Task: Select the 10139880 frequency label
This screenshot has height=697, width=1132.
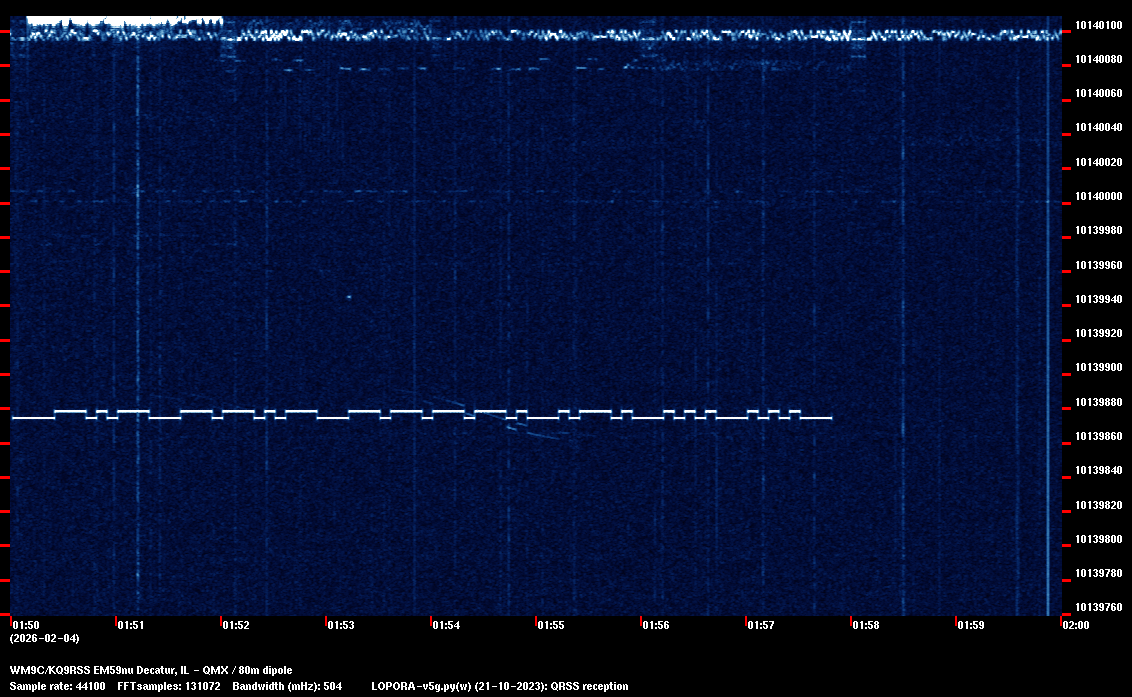Action: pos(1097,402)
